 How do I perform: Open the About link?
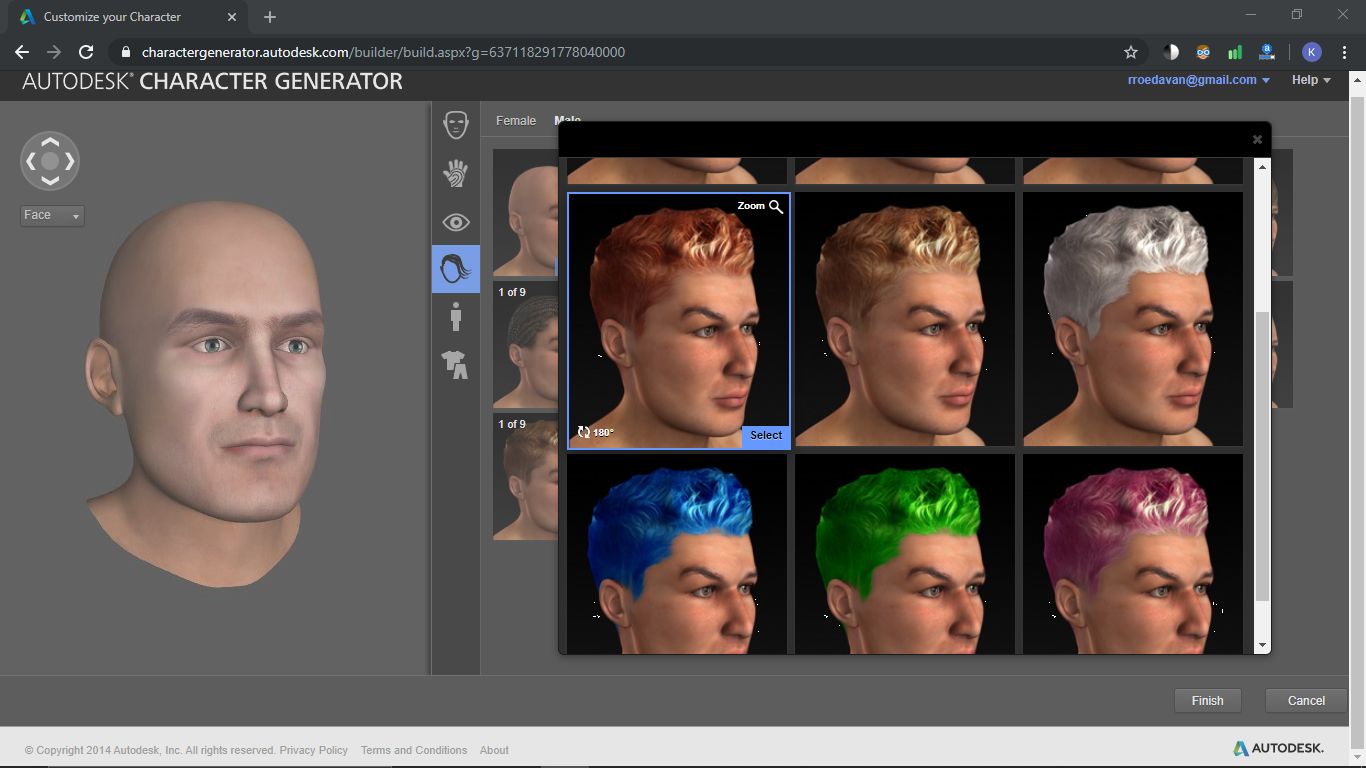[494, 750]
